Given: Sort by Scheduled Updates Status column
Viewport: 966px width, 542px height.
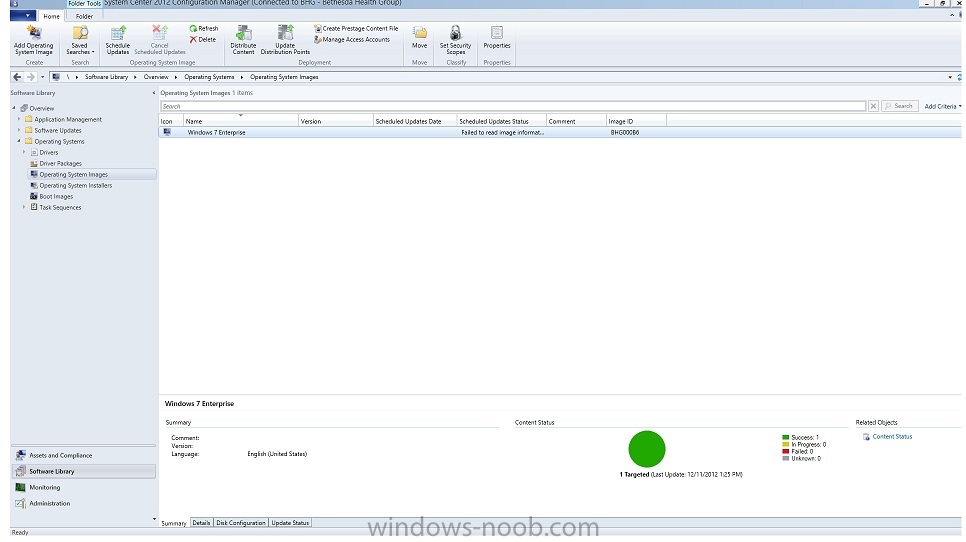Looking at the screenshot, I should coord(501,121).
